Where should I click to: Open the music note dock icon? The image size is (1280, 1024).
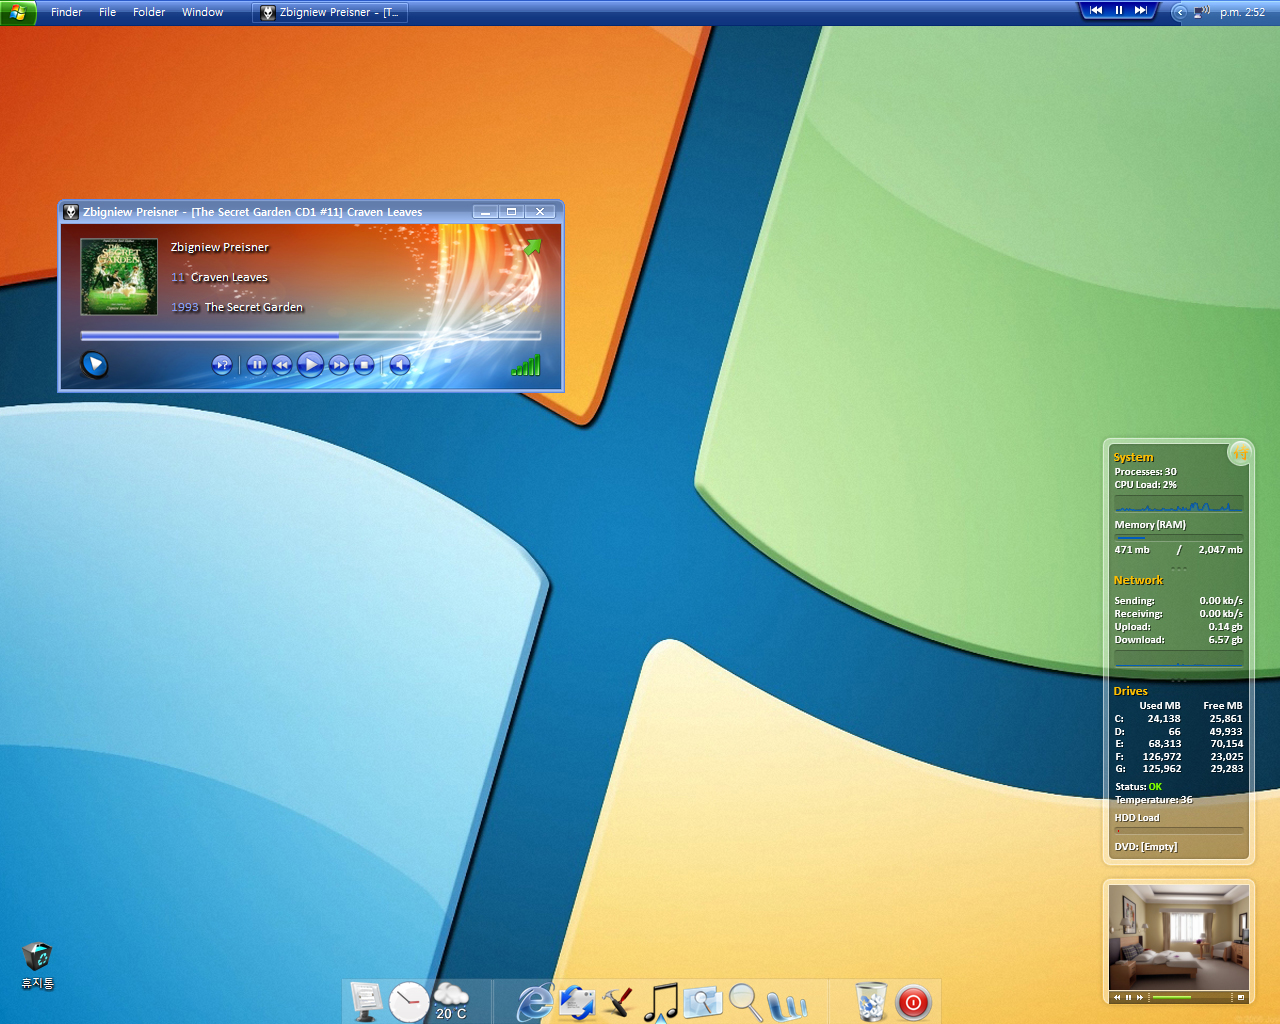(x=660, y=1002)
